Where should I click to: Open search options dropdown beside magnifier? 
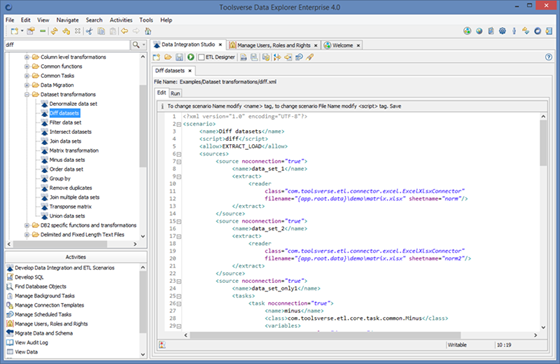(x=144, y=45)
